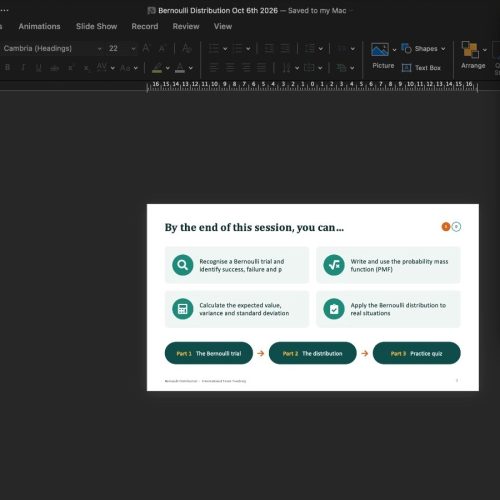Image resolution: width=500 pixels, height=500 pixels.
Task: Click the Character Spacing AV icon
Action: [102, 68]
